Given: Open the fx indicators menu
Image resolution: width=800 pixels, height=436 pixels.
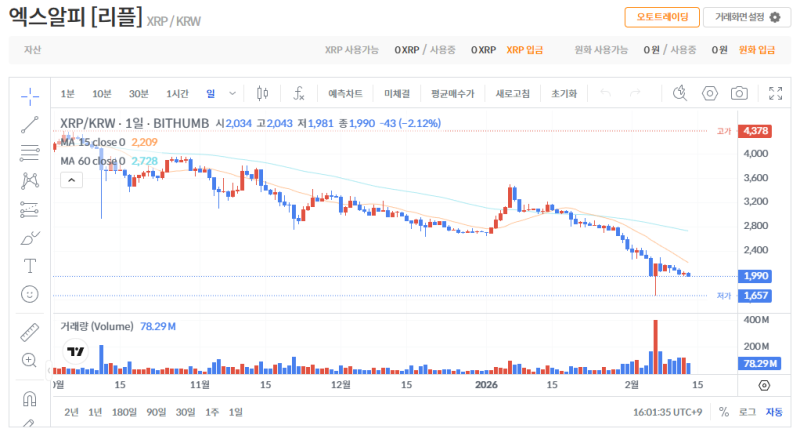Looking at the screenshot, I should click(x=298, y=93).
